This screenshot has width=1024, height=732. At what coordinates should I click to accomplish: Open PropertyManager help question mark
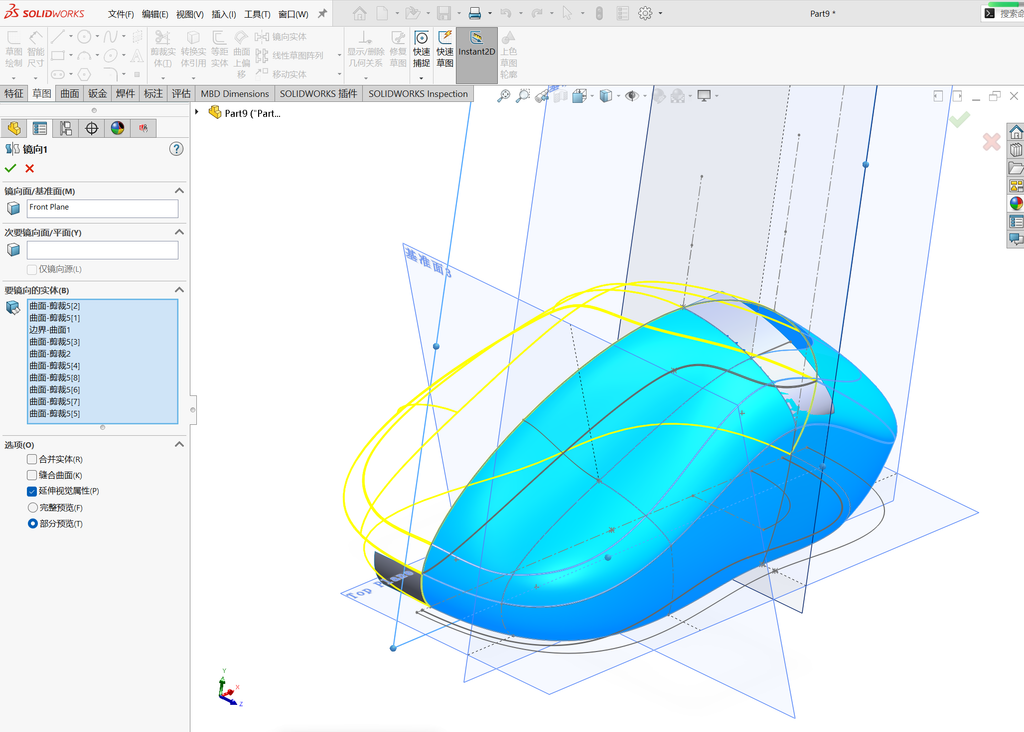[x=176, y=149]
